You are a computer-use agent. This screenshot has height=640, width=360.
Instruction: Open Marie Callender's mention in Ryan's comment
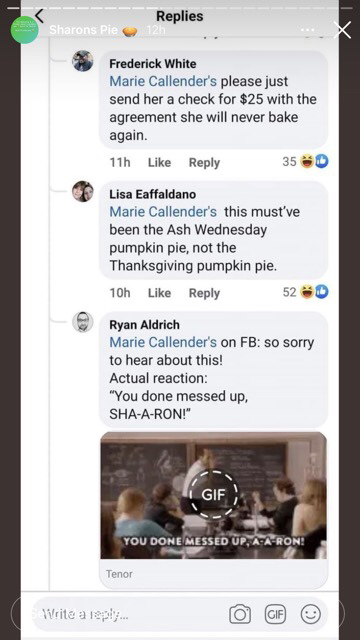163,342
